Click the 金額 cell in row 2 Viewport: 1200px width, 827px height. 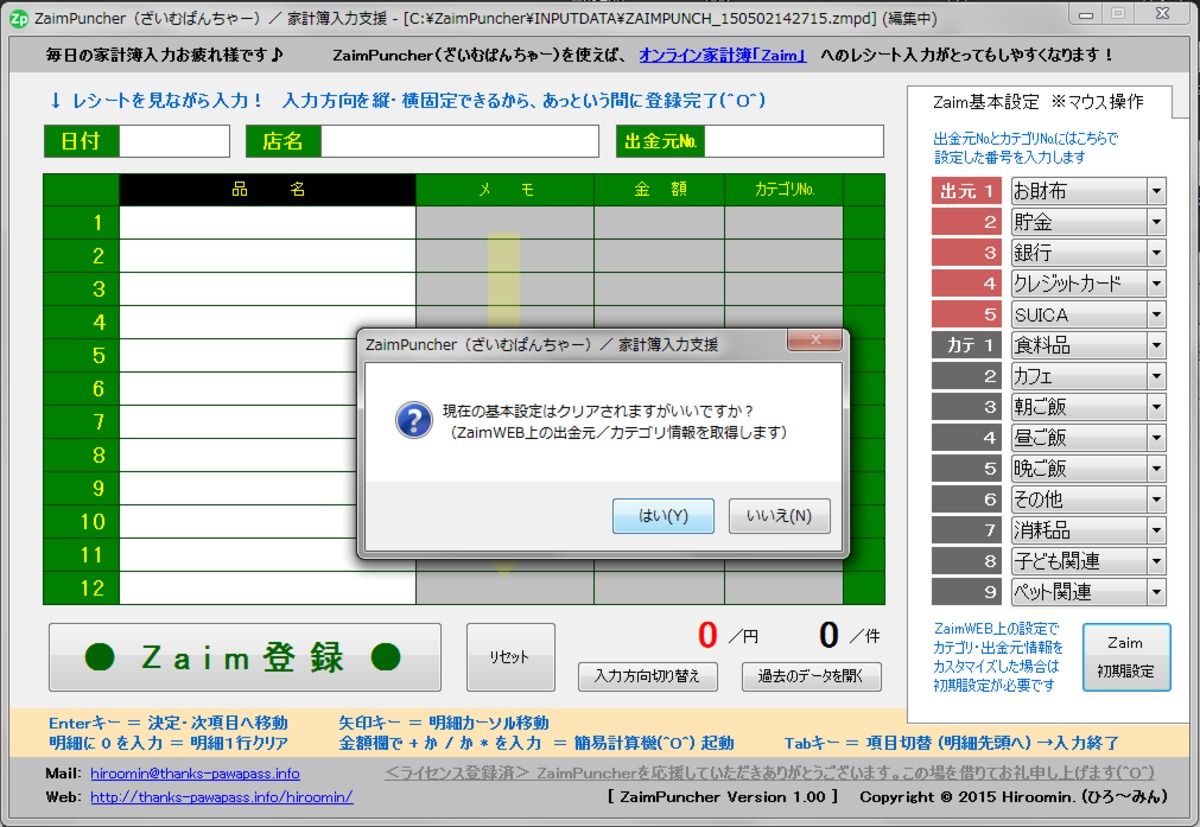click(659, 255)
